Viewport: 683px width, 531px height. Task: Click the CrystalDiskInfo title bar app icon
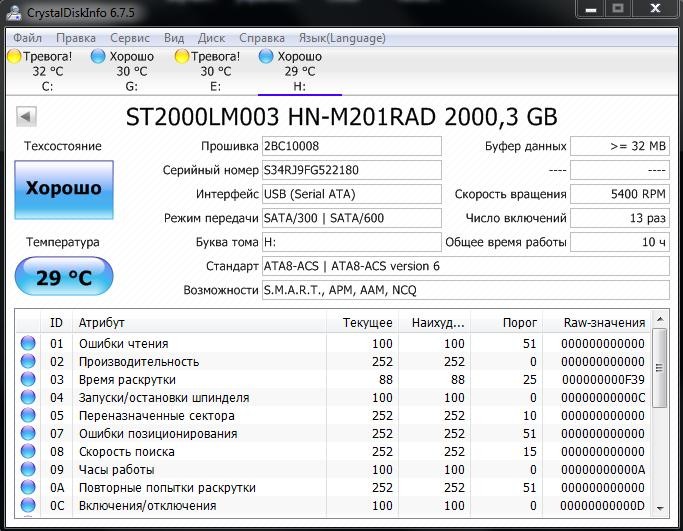click(x=14, y=12)
